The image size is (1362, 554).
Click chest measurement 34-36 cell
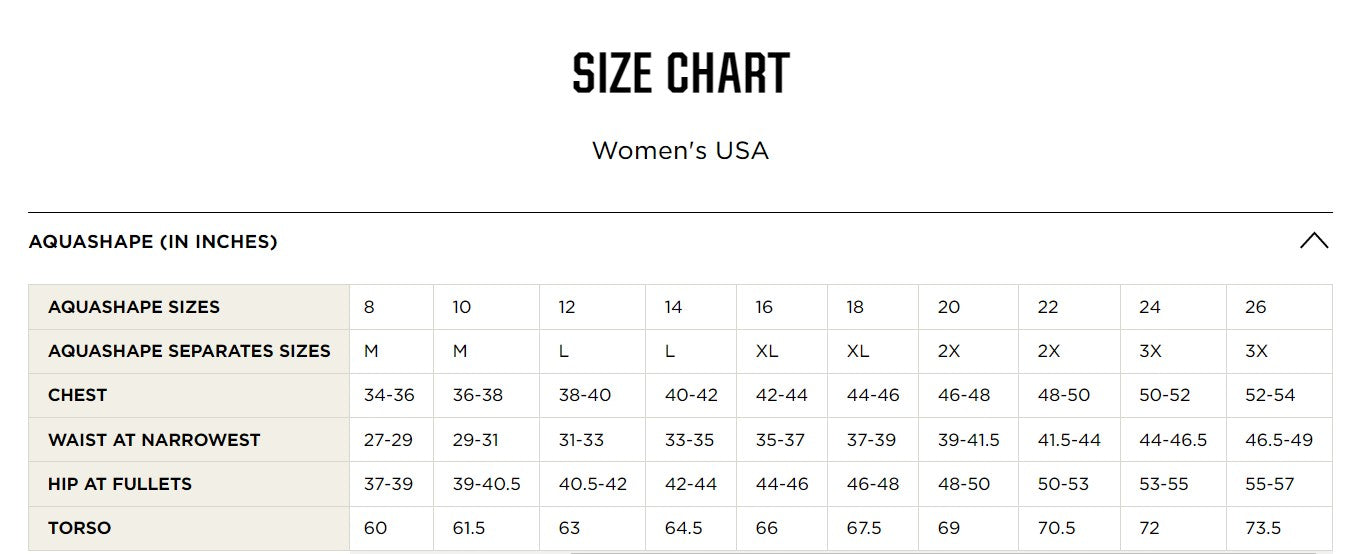(x=389, y=395)
